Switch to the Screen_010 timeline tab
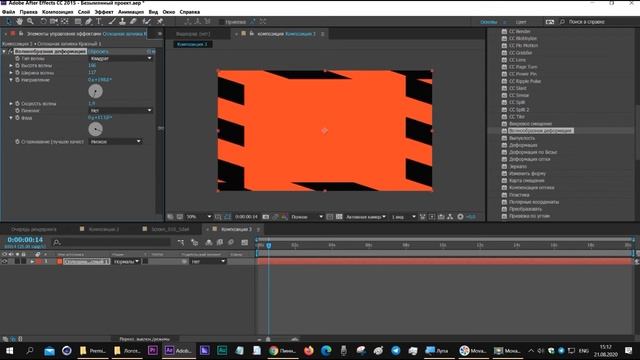 click(170, 229)
